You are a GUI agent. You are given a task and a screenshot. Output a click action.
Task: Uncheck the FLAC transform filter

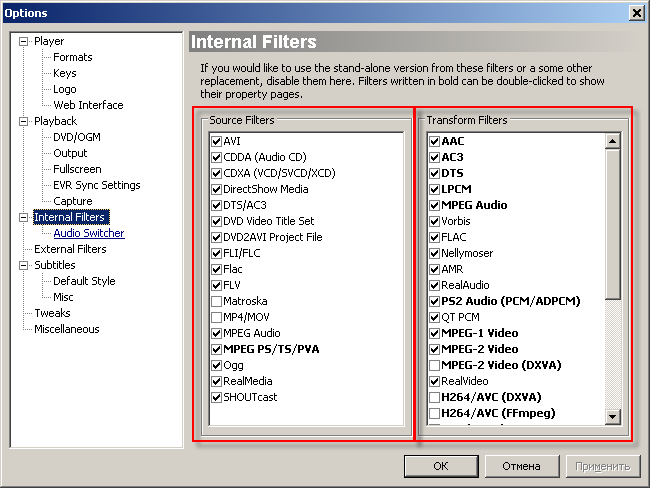click(x=434, y=237)
